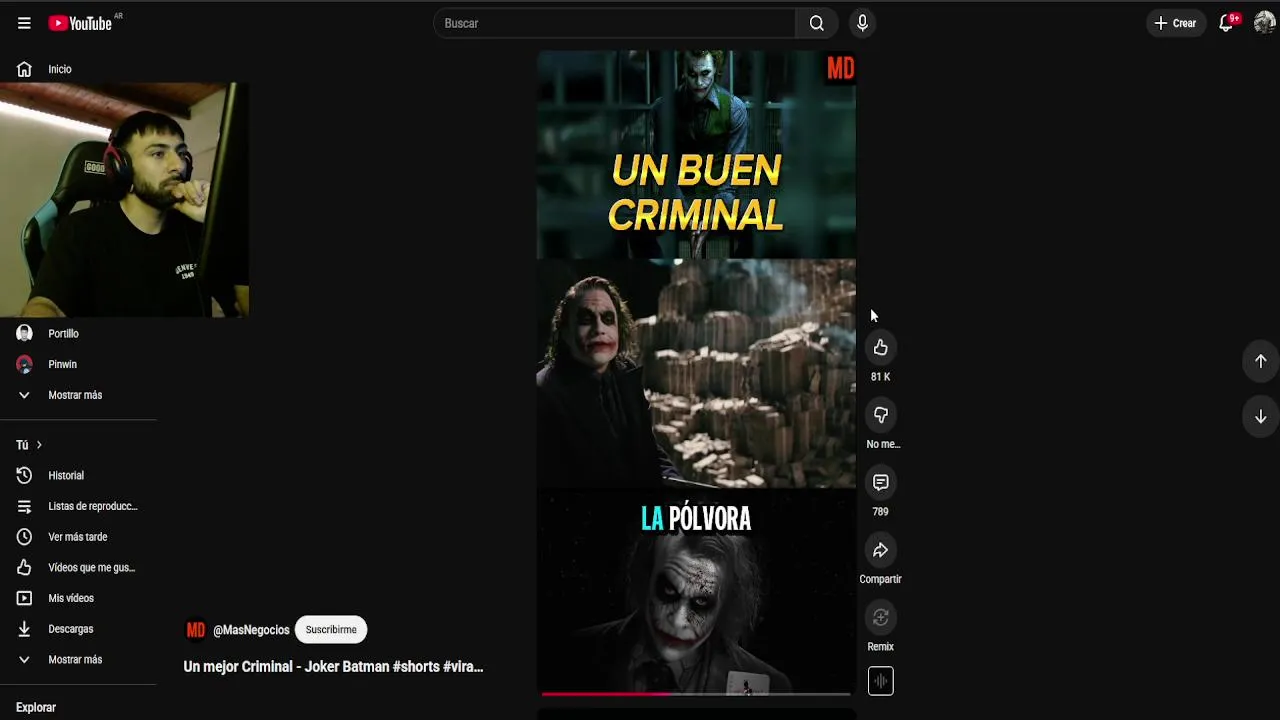Viewport: 1280px width, 720px height.
Task: Click the Joker short video player
Action: click(696, 372)
